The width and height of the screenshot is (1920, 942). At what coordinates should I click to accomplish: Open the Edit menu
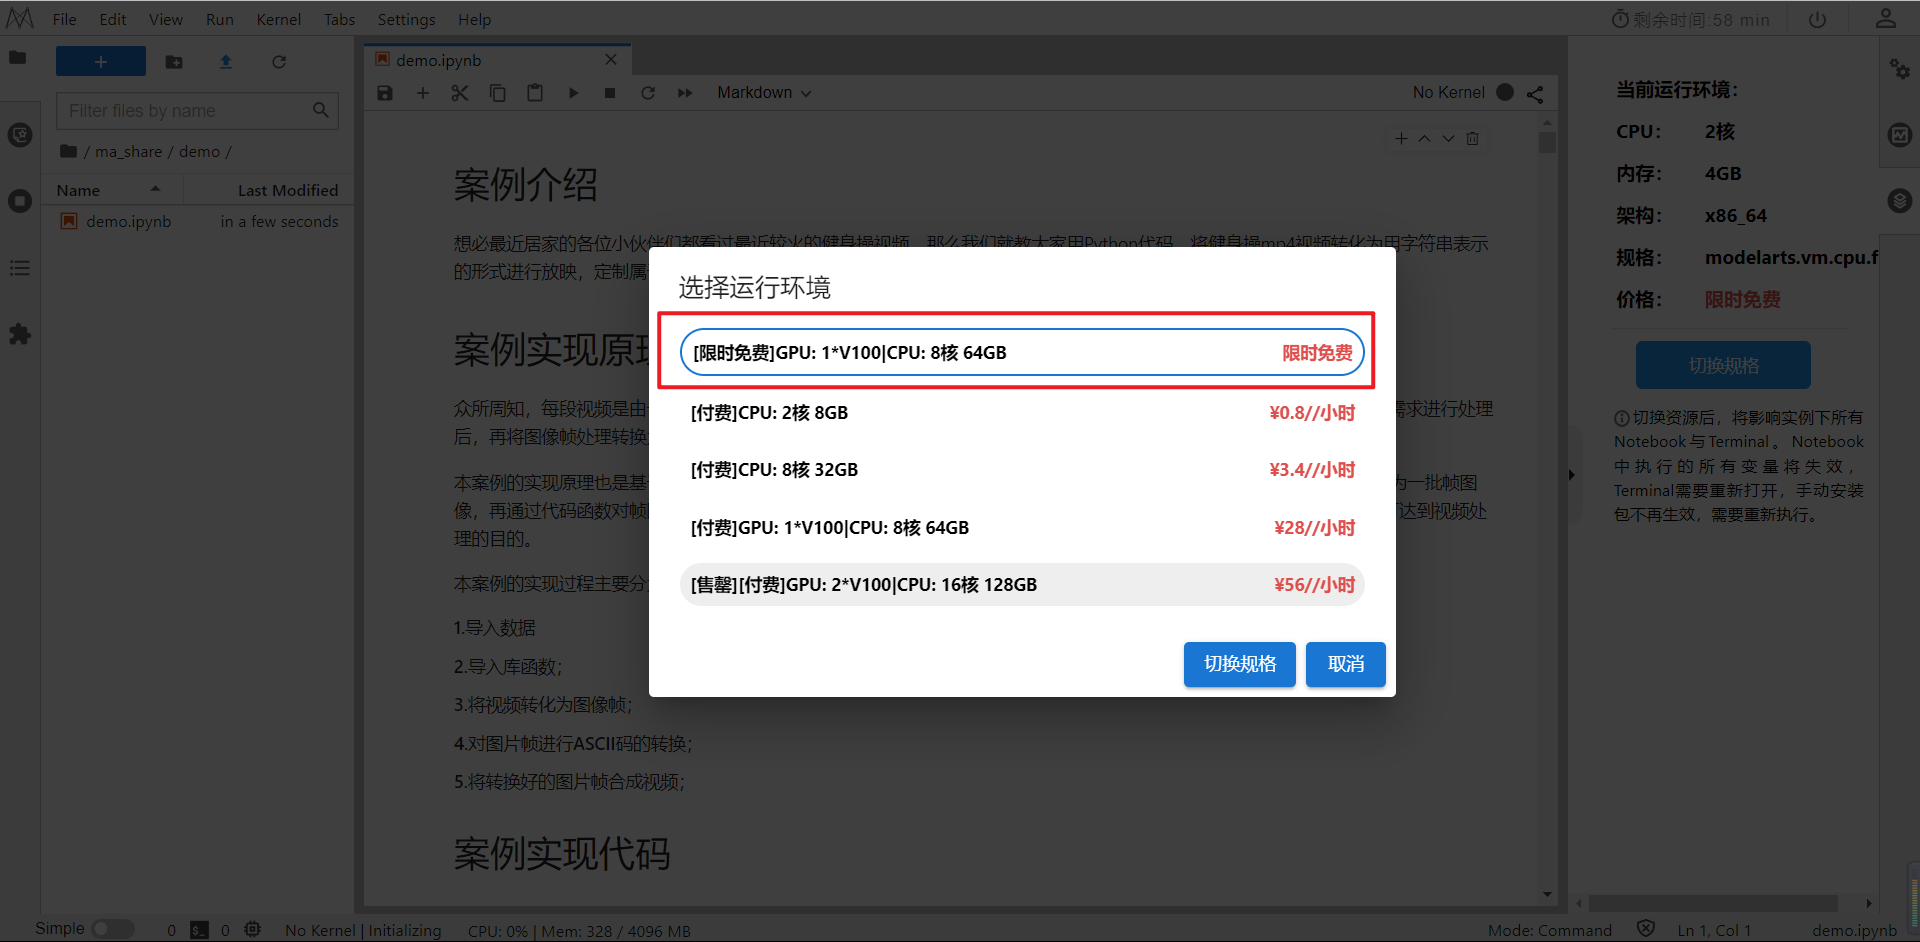(113, 19)
